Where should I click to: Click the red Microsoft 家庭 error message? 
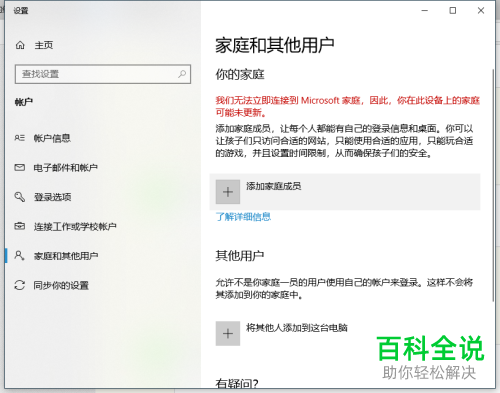pos(347,106)
